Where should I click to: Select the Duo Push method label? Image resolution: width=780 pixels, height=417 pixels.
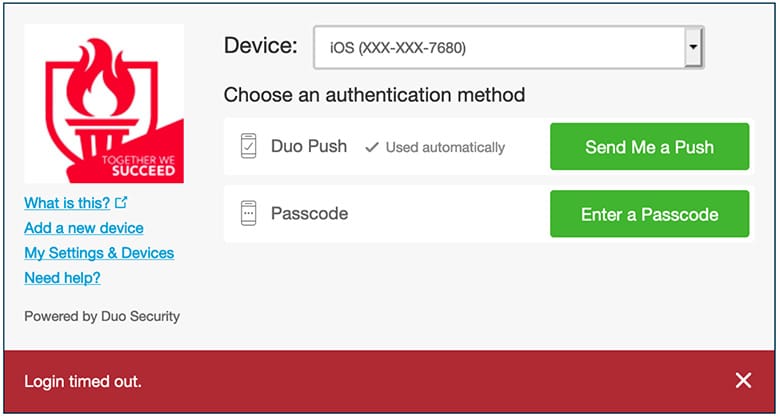(309, 146)
